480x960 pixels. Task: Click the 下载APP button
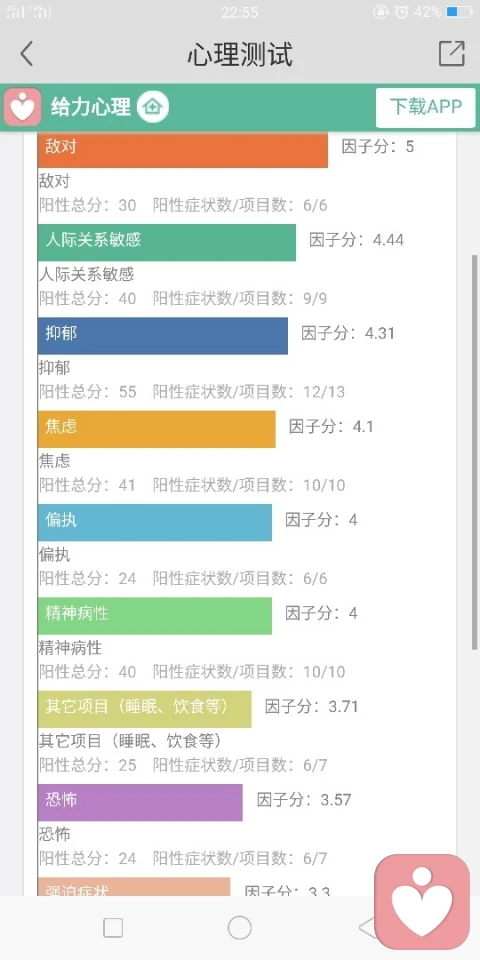pyautogui.click(x=426, y=107)
